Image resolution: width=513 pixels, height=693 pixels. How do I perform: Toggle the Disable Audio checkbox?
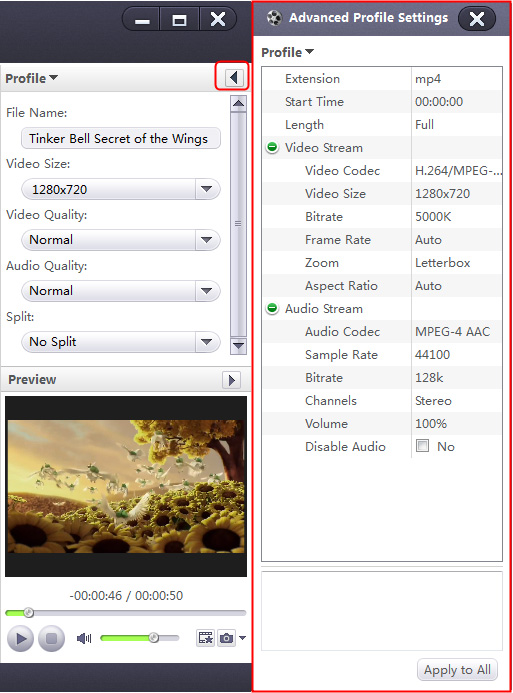422,446
